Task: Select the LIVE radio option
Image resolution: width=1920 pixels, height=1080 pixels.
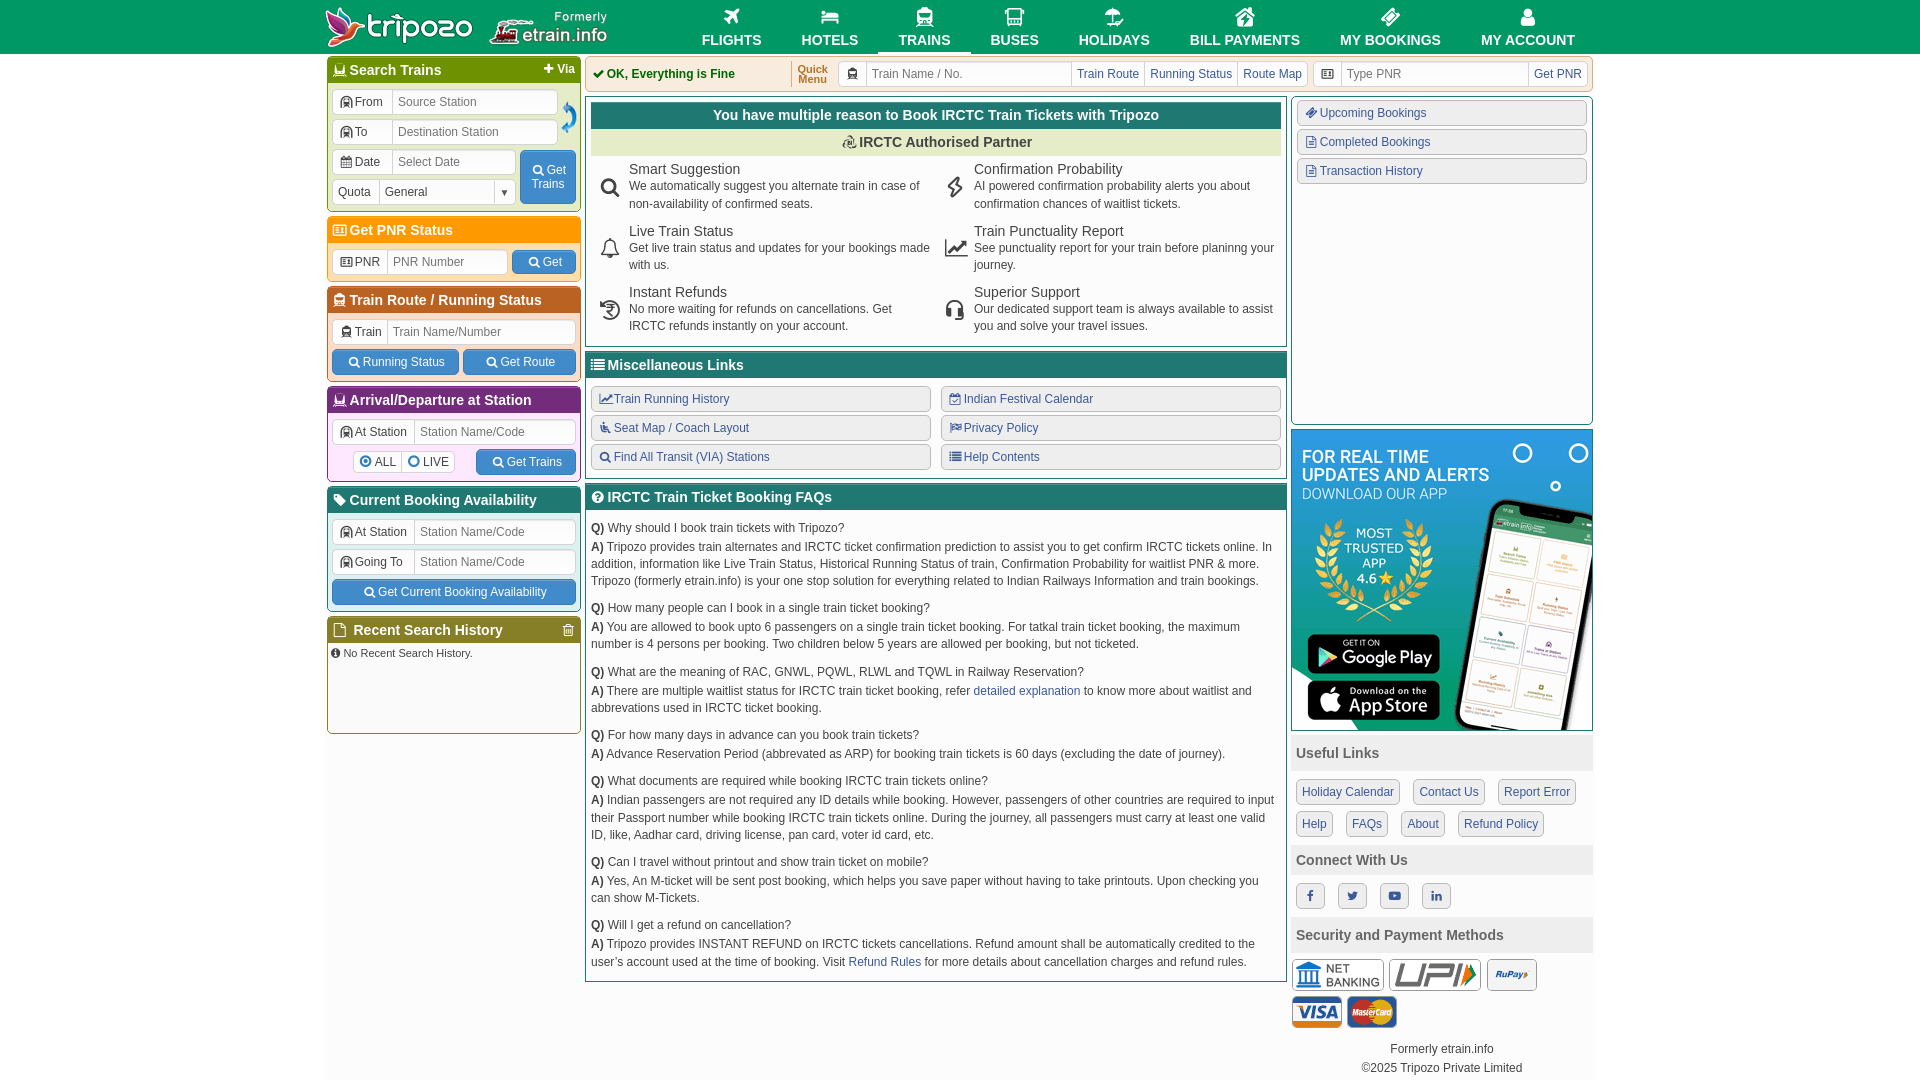Action: pos(428,462)
